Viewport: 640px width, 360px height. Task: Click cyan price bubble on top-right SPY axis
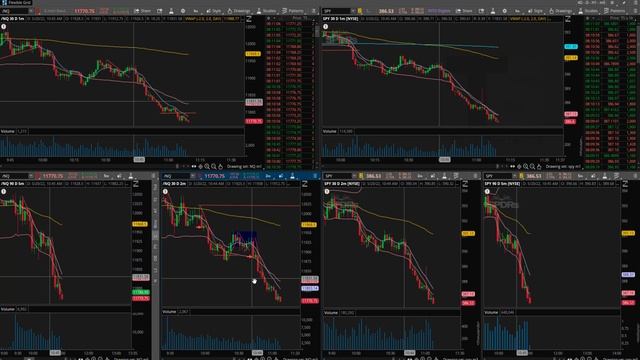point(571,47)
